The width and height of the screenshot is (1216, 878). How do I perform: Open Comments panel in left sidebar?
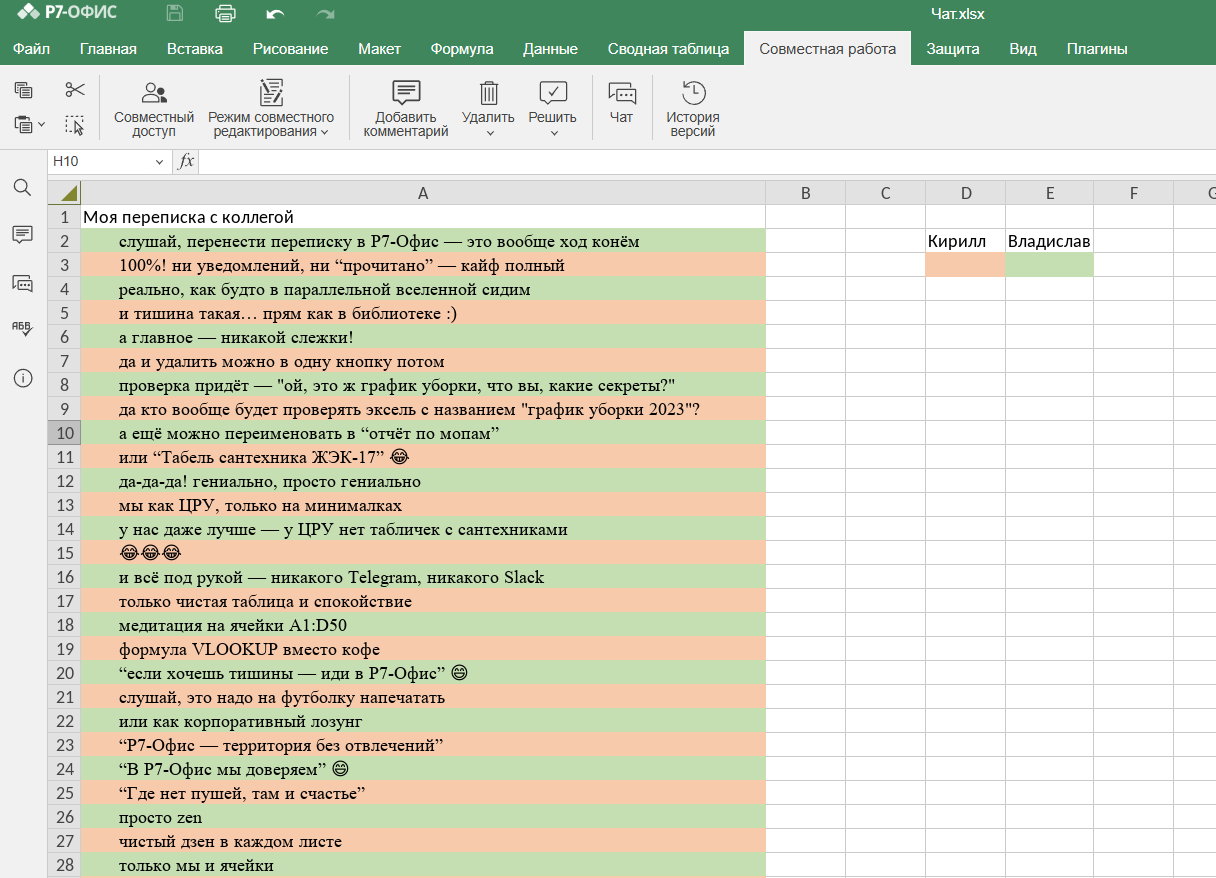click(x=22, y=234)
